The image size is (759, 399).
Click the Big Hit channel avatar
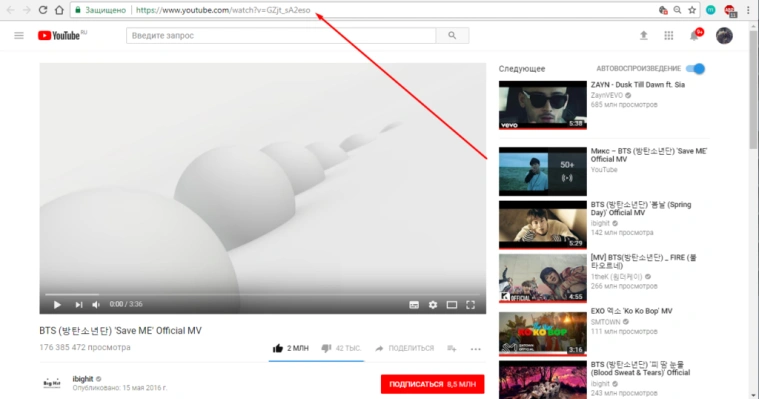pyautogui.click(x=52, y=384)
